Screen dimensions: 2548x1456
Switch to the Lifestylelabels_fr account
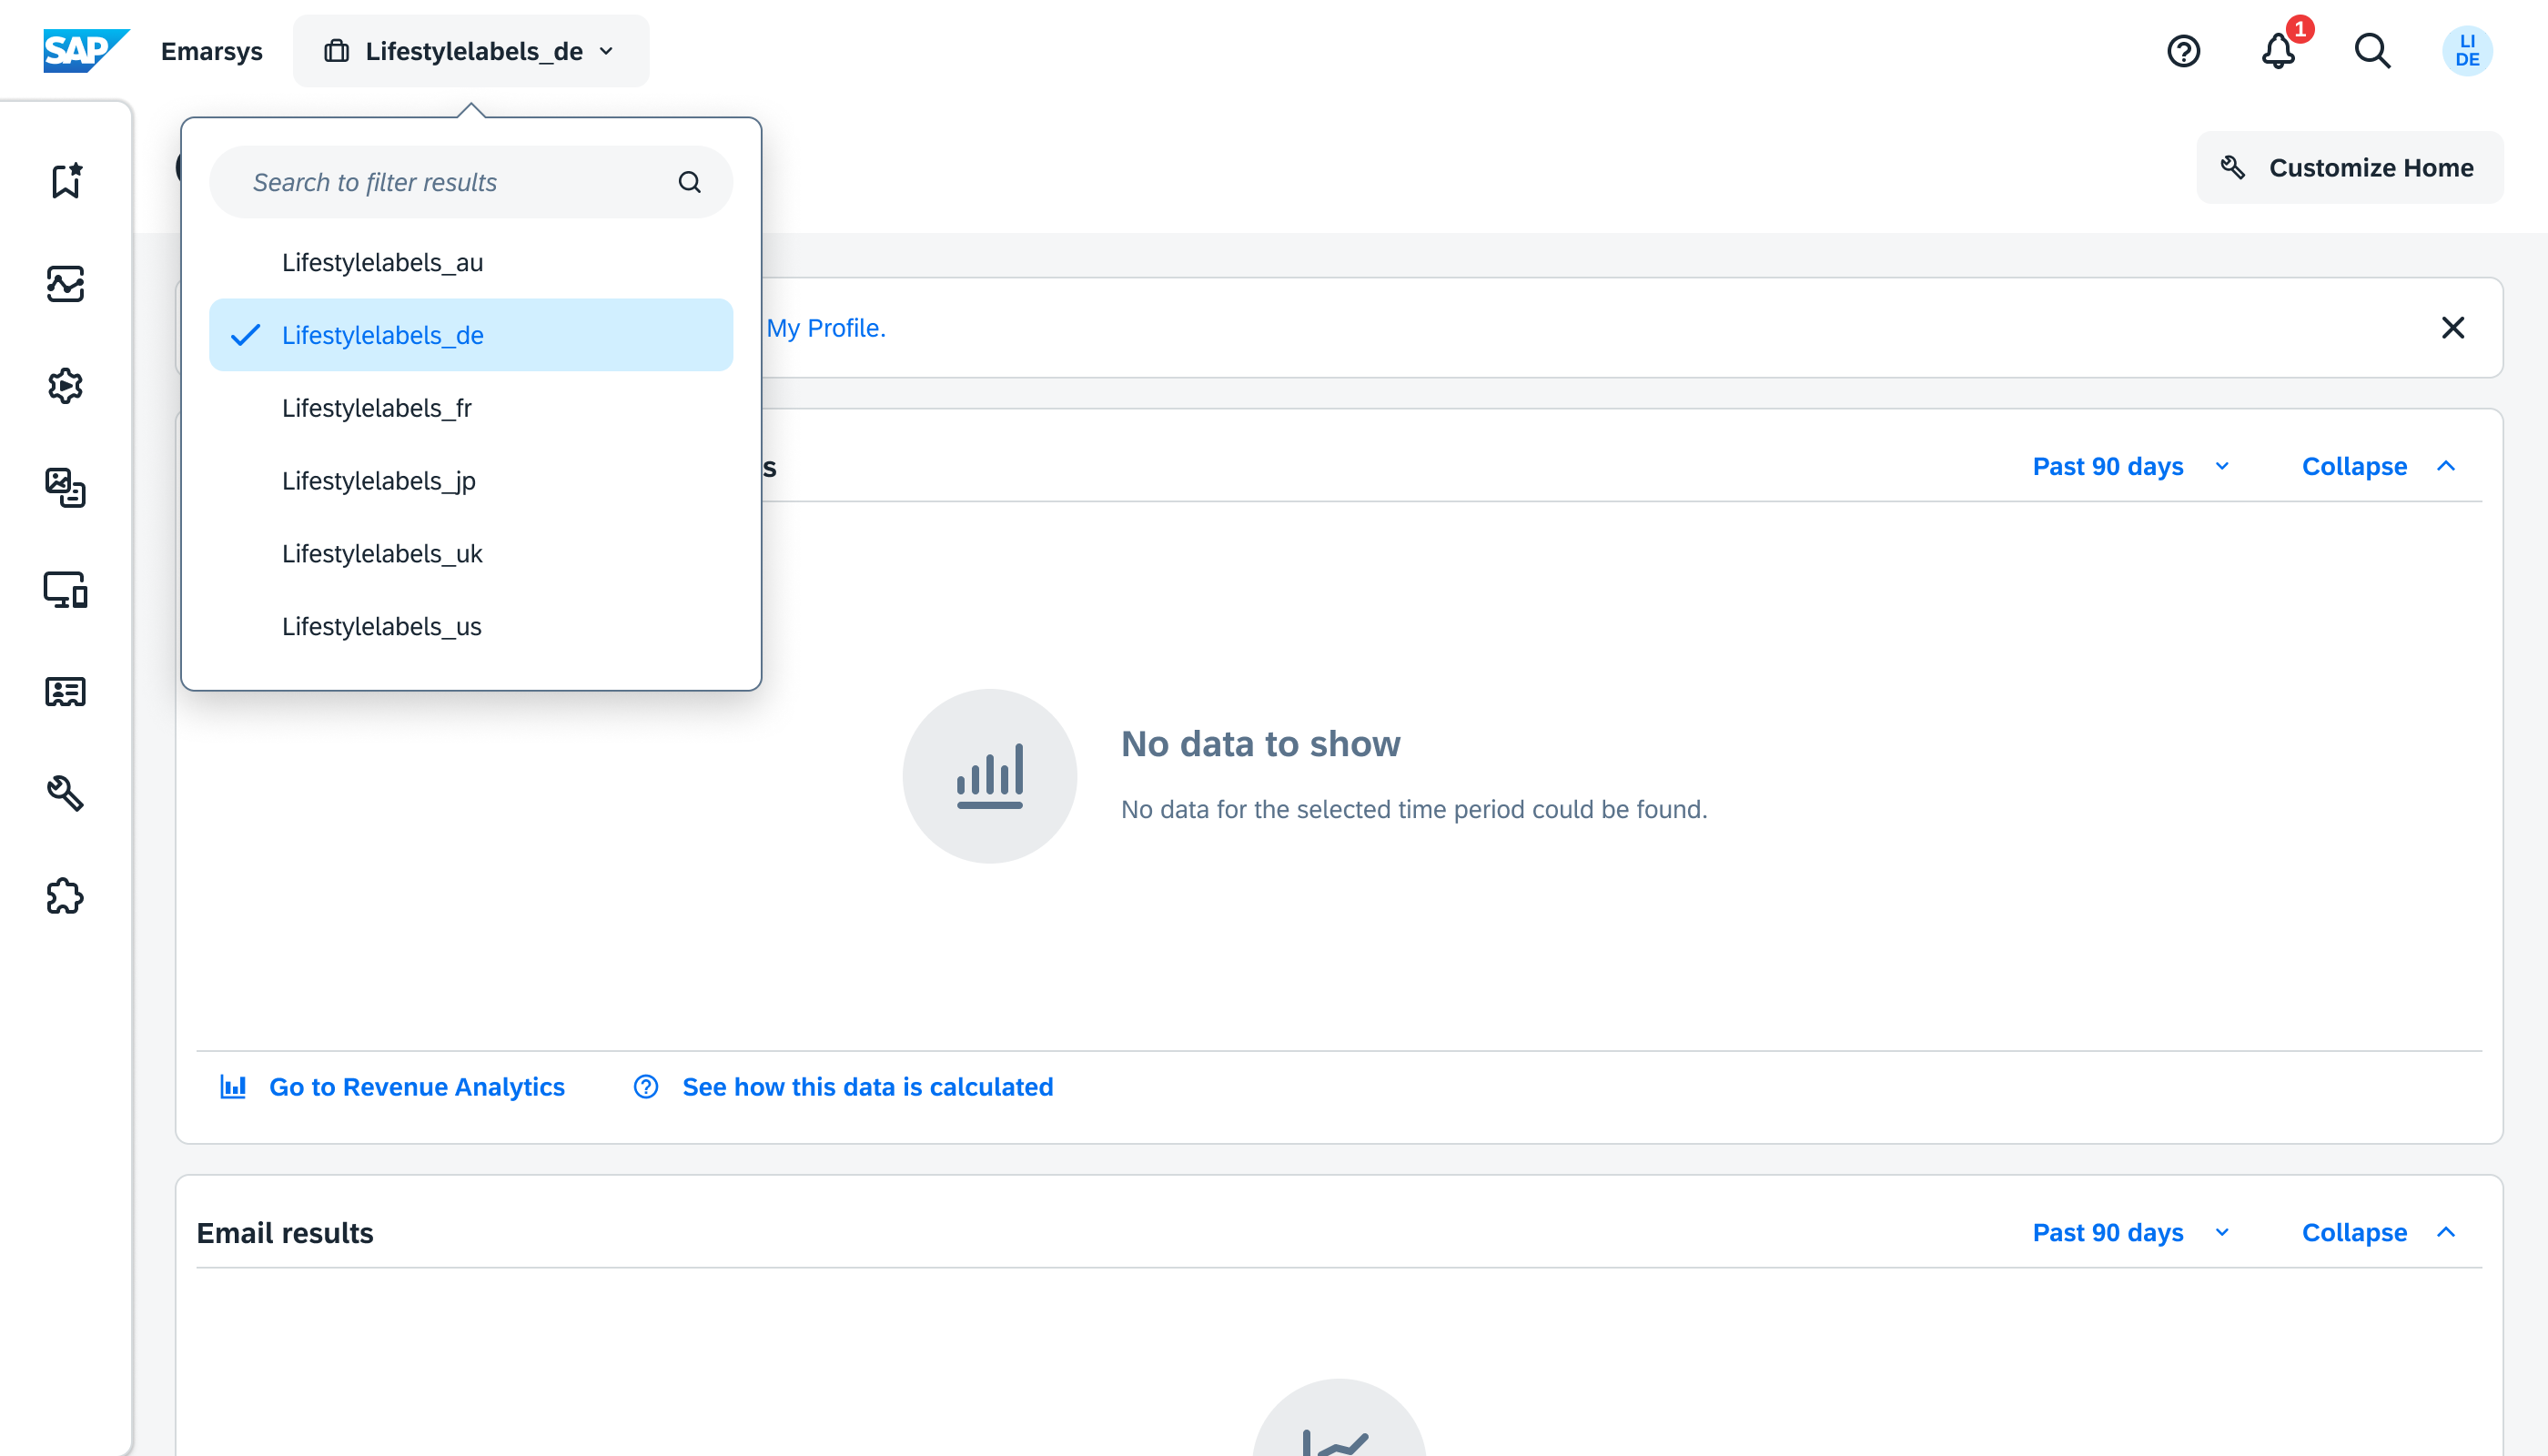(x=471, y=408)
